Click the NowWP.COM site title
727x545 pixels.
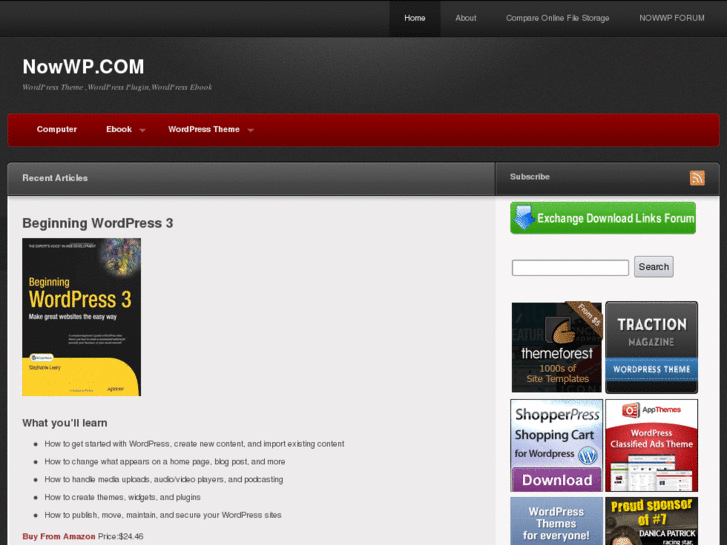83,67
